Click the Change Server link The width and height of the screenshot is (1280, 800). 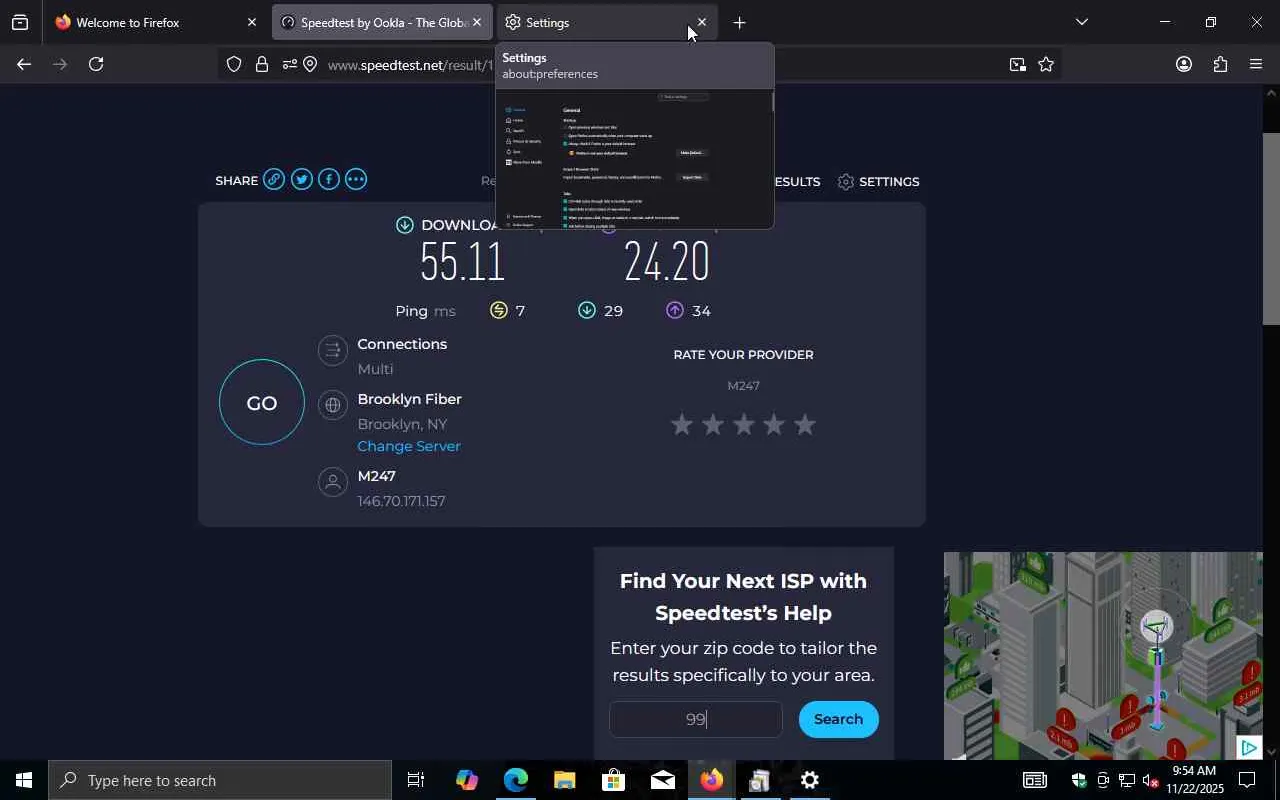point(409,446)
